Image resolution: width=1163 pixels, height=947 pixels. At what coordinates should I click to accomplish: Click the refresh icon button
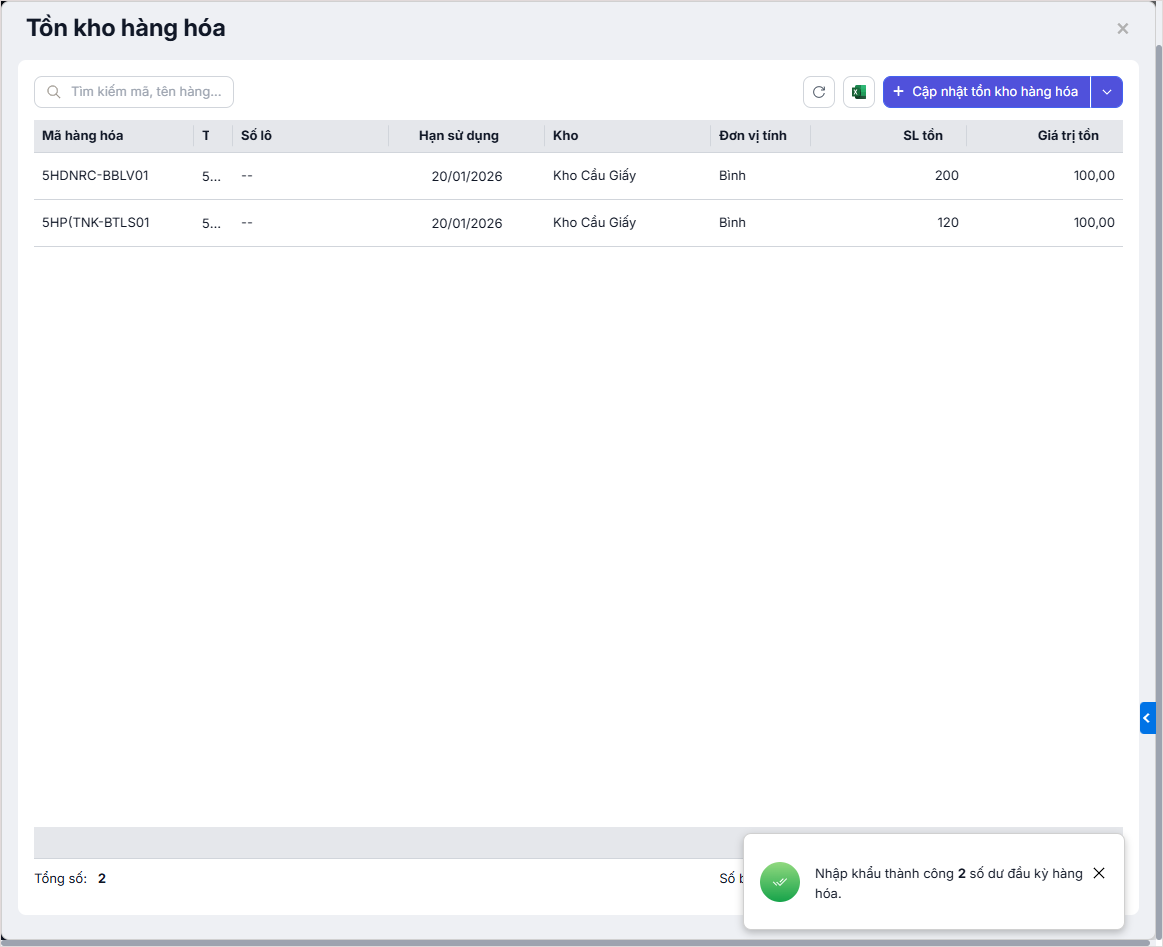819,92
